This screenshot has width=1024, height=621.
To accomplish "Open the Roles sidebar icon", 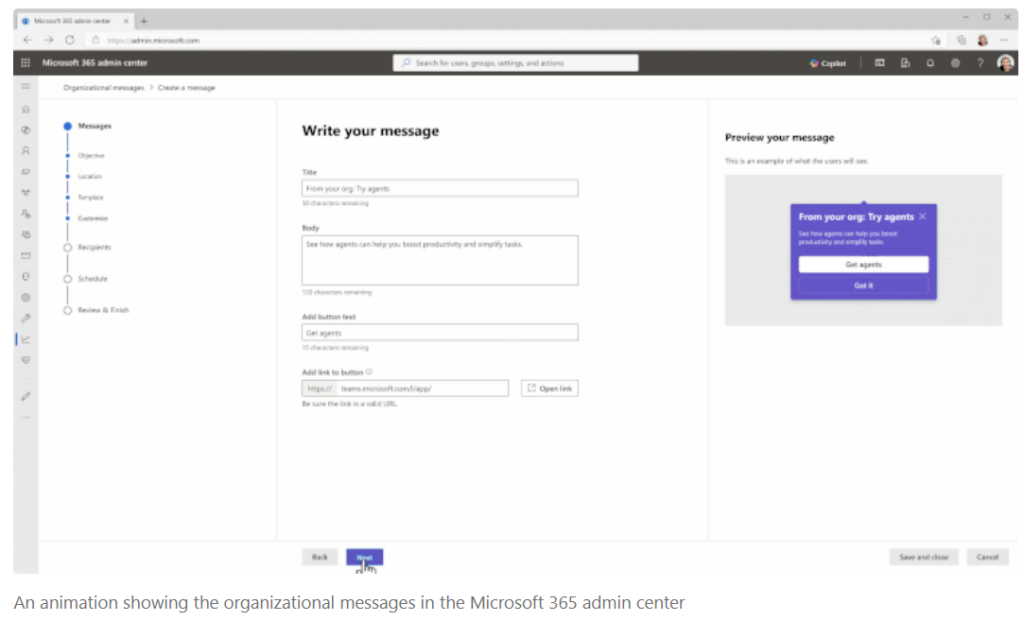I will pos(25,214).
